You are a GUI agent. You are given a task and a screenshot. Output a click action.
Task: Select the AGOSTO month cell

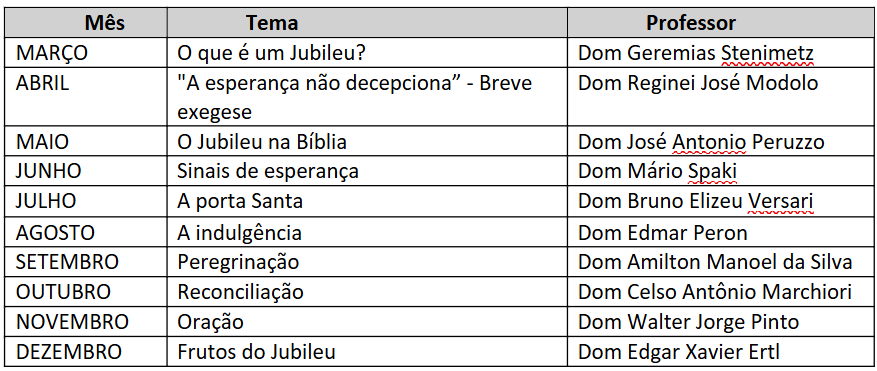click(87, 232)
